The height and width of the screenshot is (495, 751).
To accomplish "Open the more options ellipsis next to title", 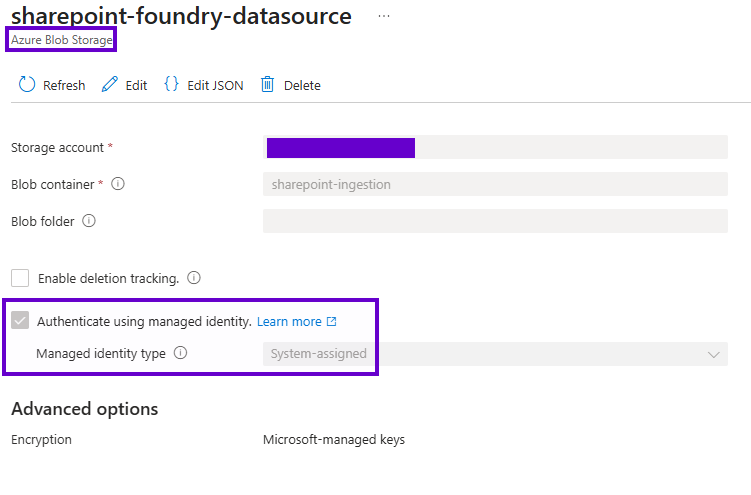I will 384,17.
